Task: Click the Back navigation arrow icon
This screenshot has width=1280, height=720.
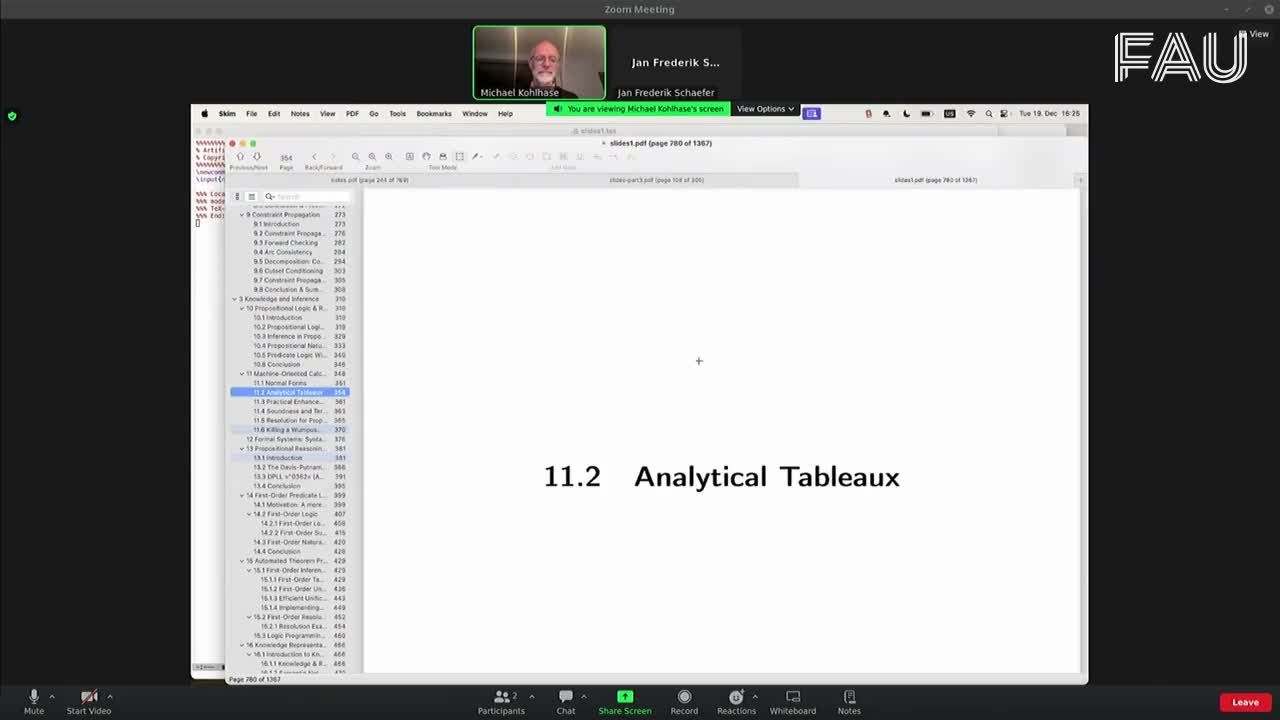Action: pyautogui.click(x=315, y=156)
